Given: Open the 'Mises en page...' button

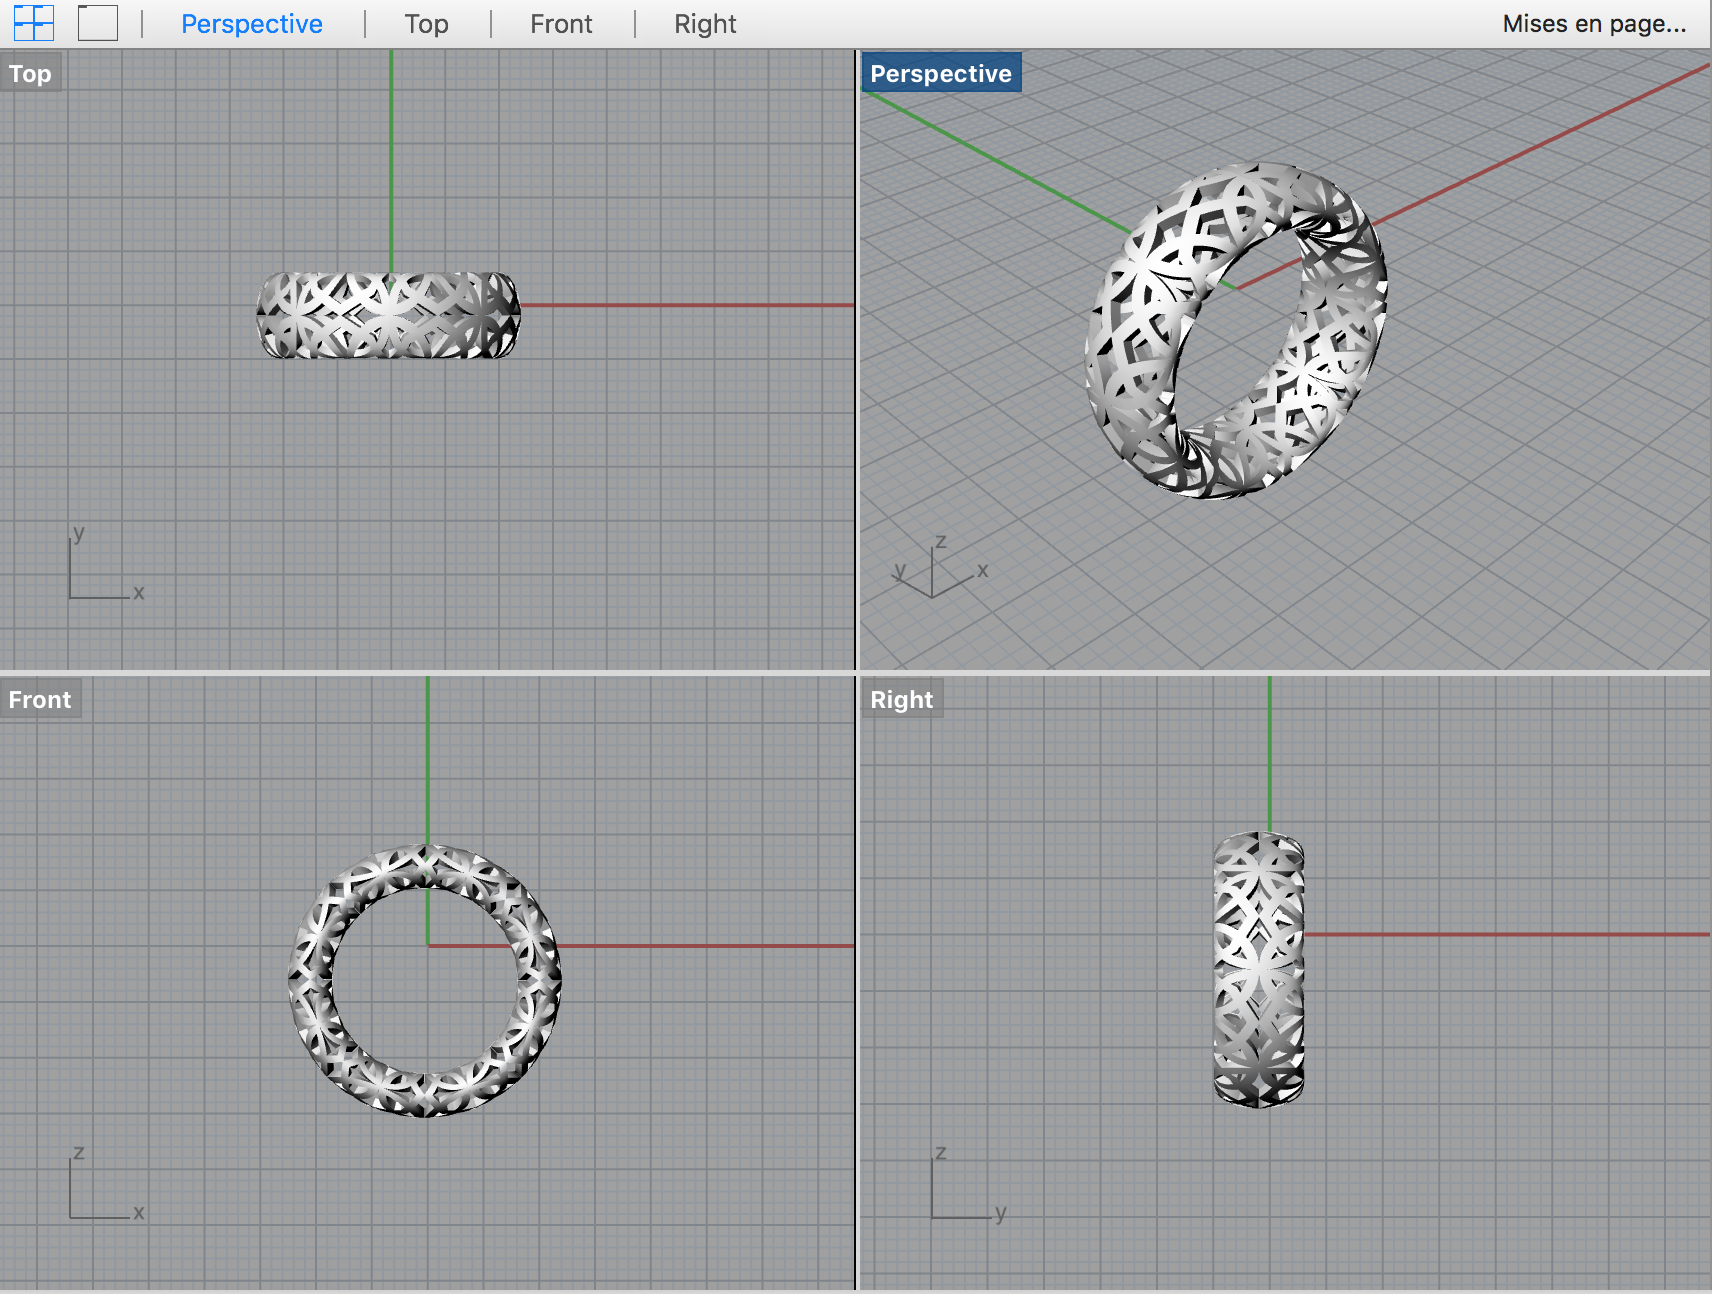Looking at the screenshot, I should coord(1593,24).
